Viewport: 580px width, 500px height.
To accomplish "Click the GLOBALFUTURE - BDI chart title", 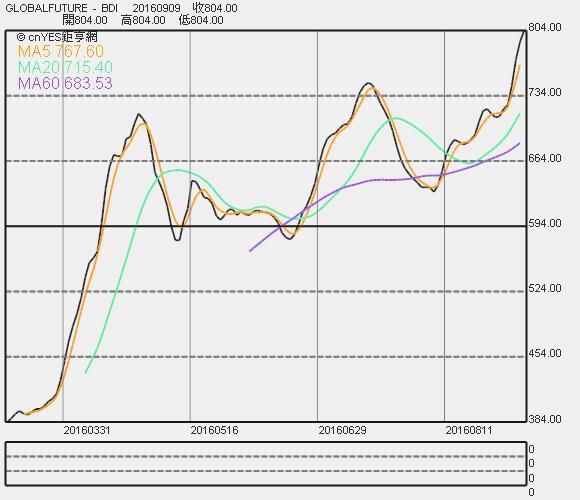I will coord(62,8).
